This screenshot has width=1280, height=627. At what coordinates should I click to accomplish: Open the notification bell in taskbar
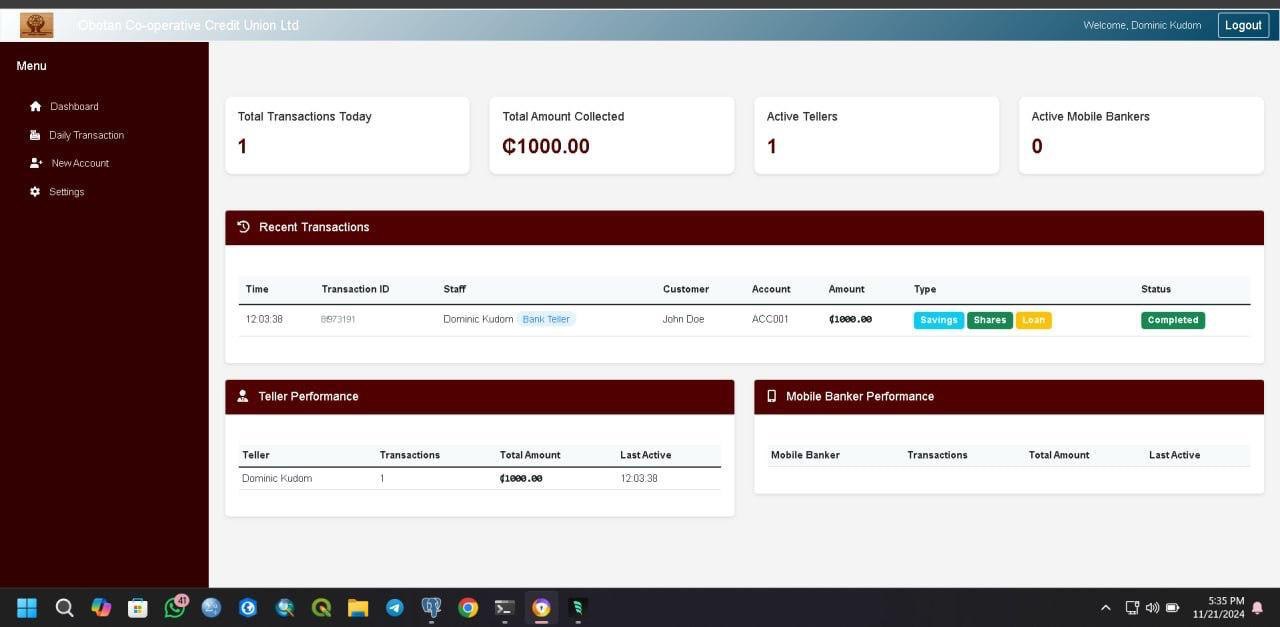(x=1257, y=607)
